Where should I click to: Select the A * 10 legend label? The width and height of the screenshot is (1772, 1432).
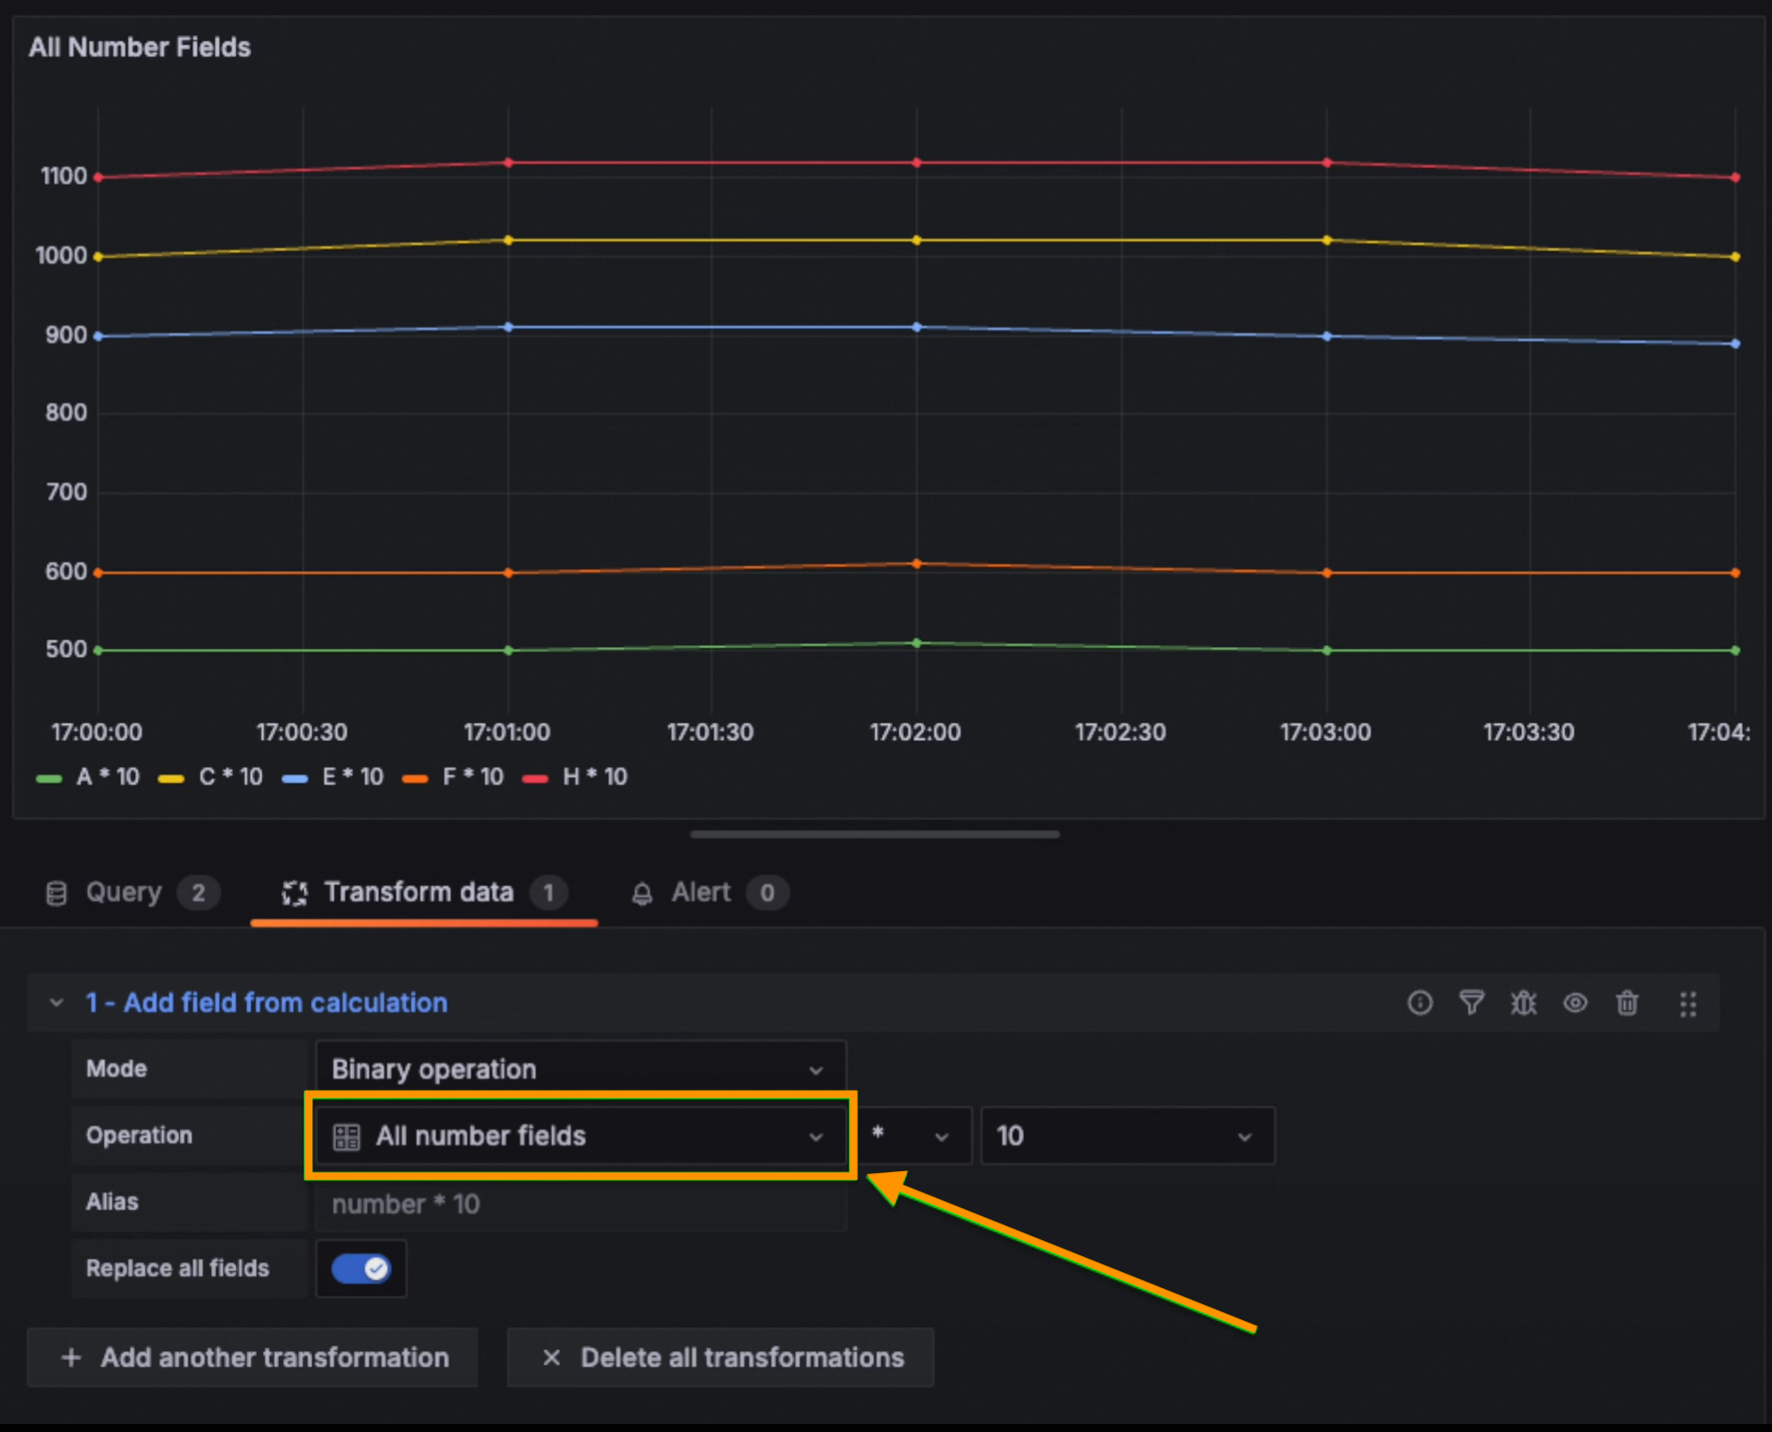point(108,777)
